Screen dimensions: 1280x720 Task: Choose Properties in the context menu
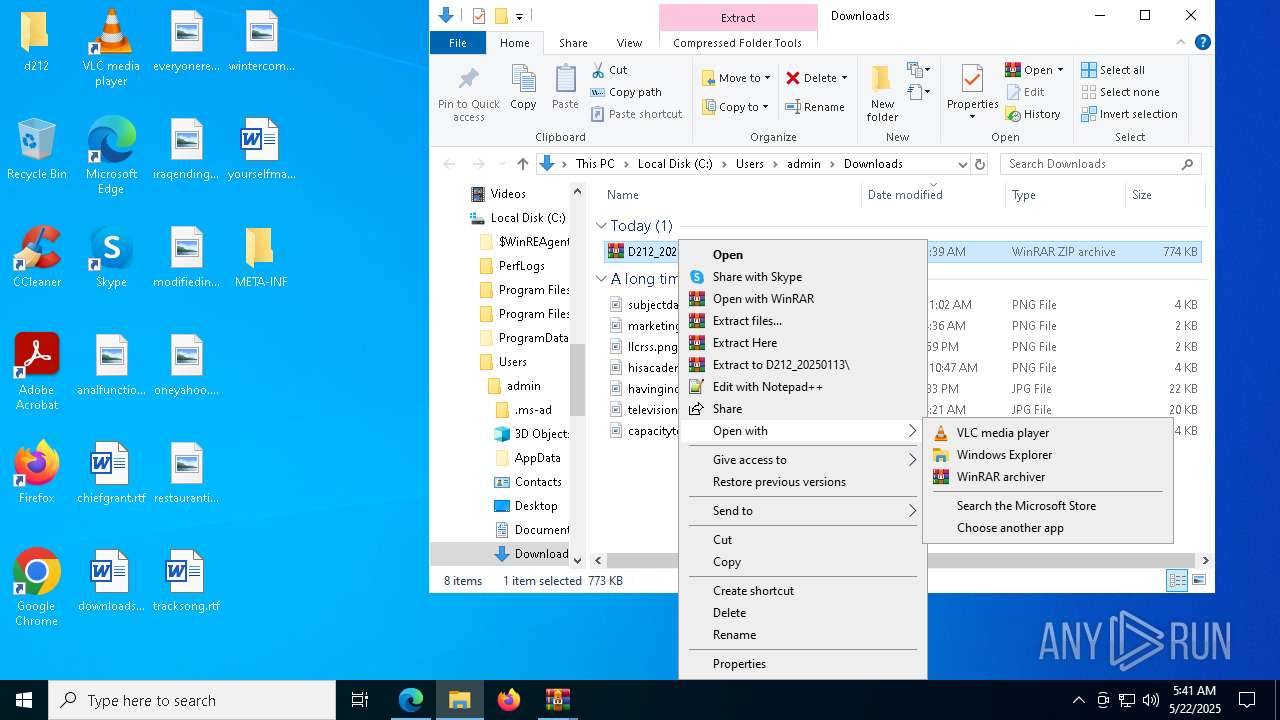[x=802, y=664]
